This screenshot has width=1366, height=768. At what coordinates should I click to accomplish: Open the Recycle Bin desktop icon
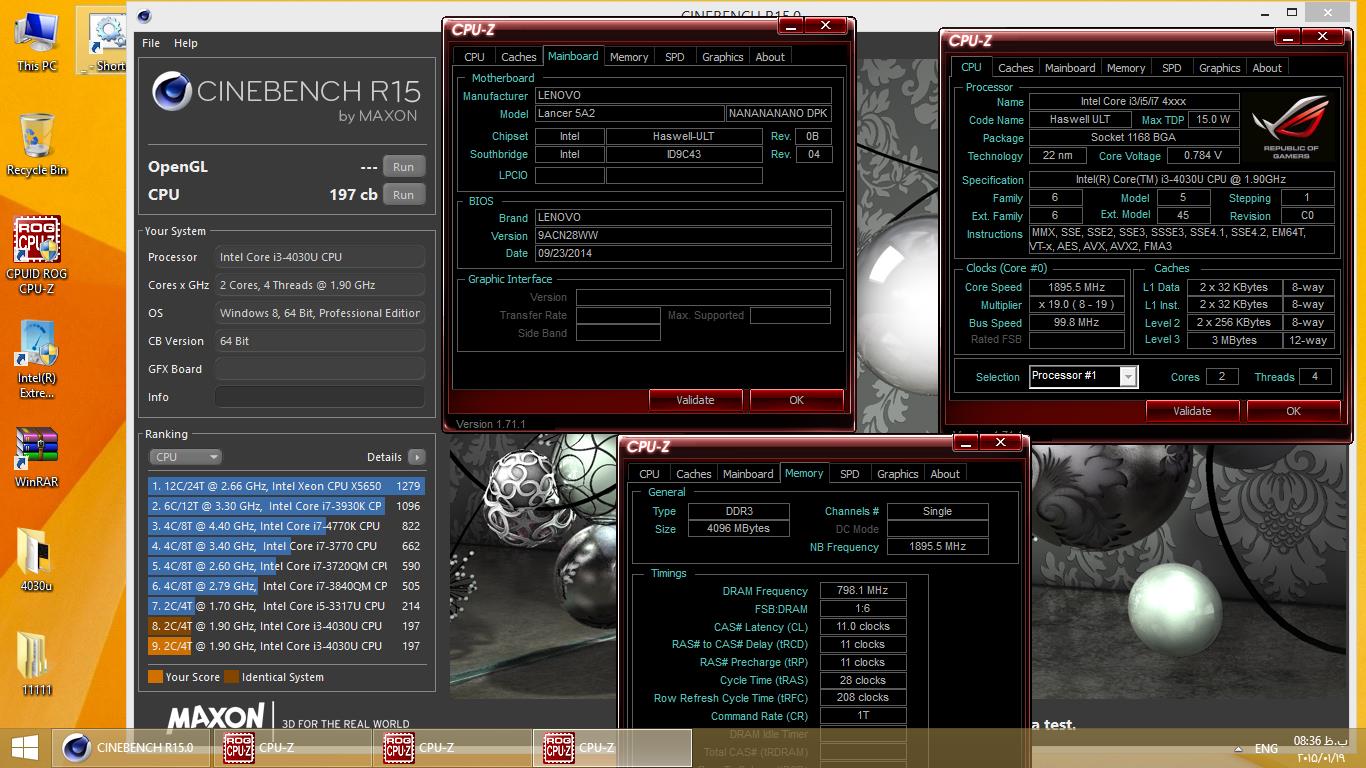pos(37,146)
